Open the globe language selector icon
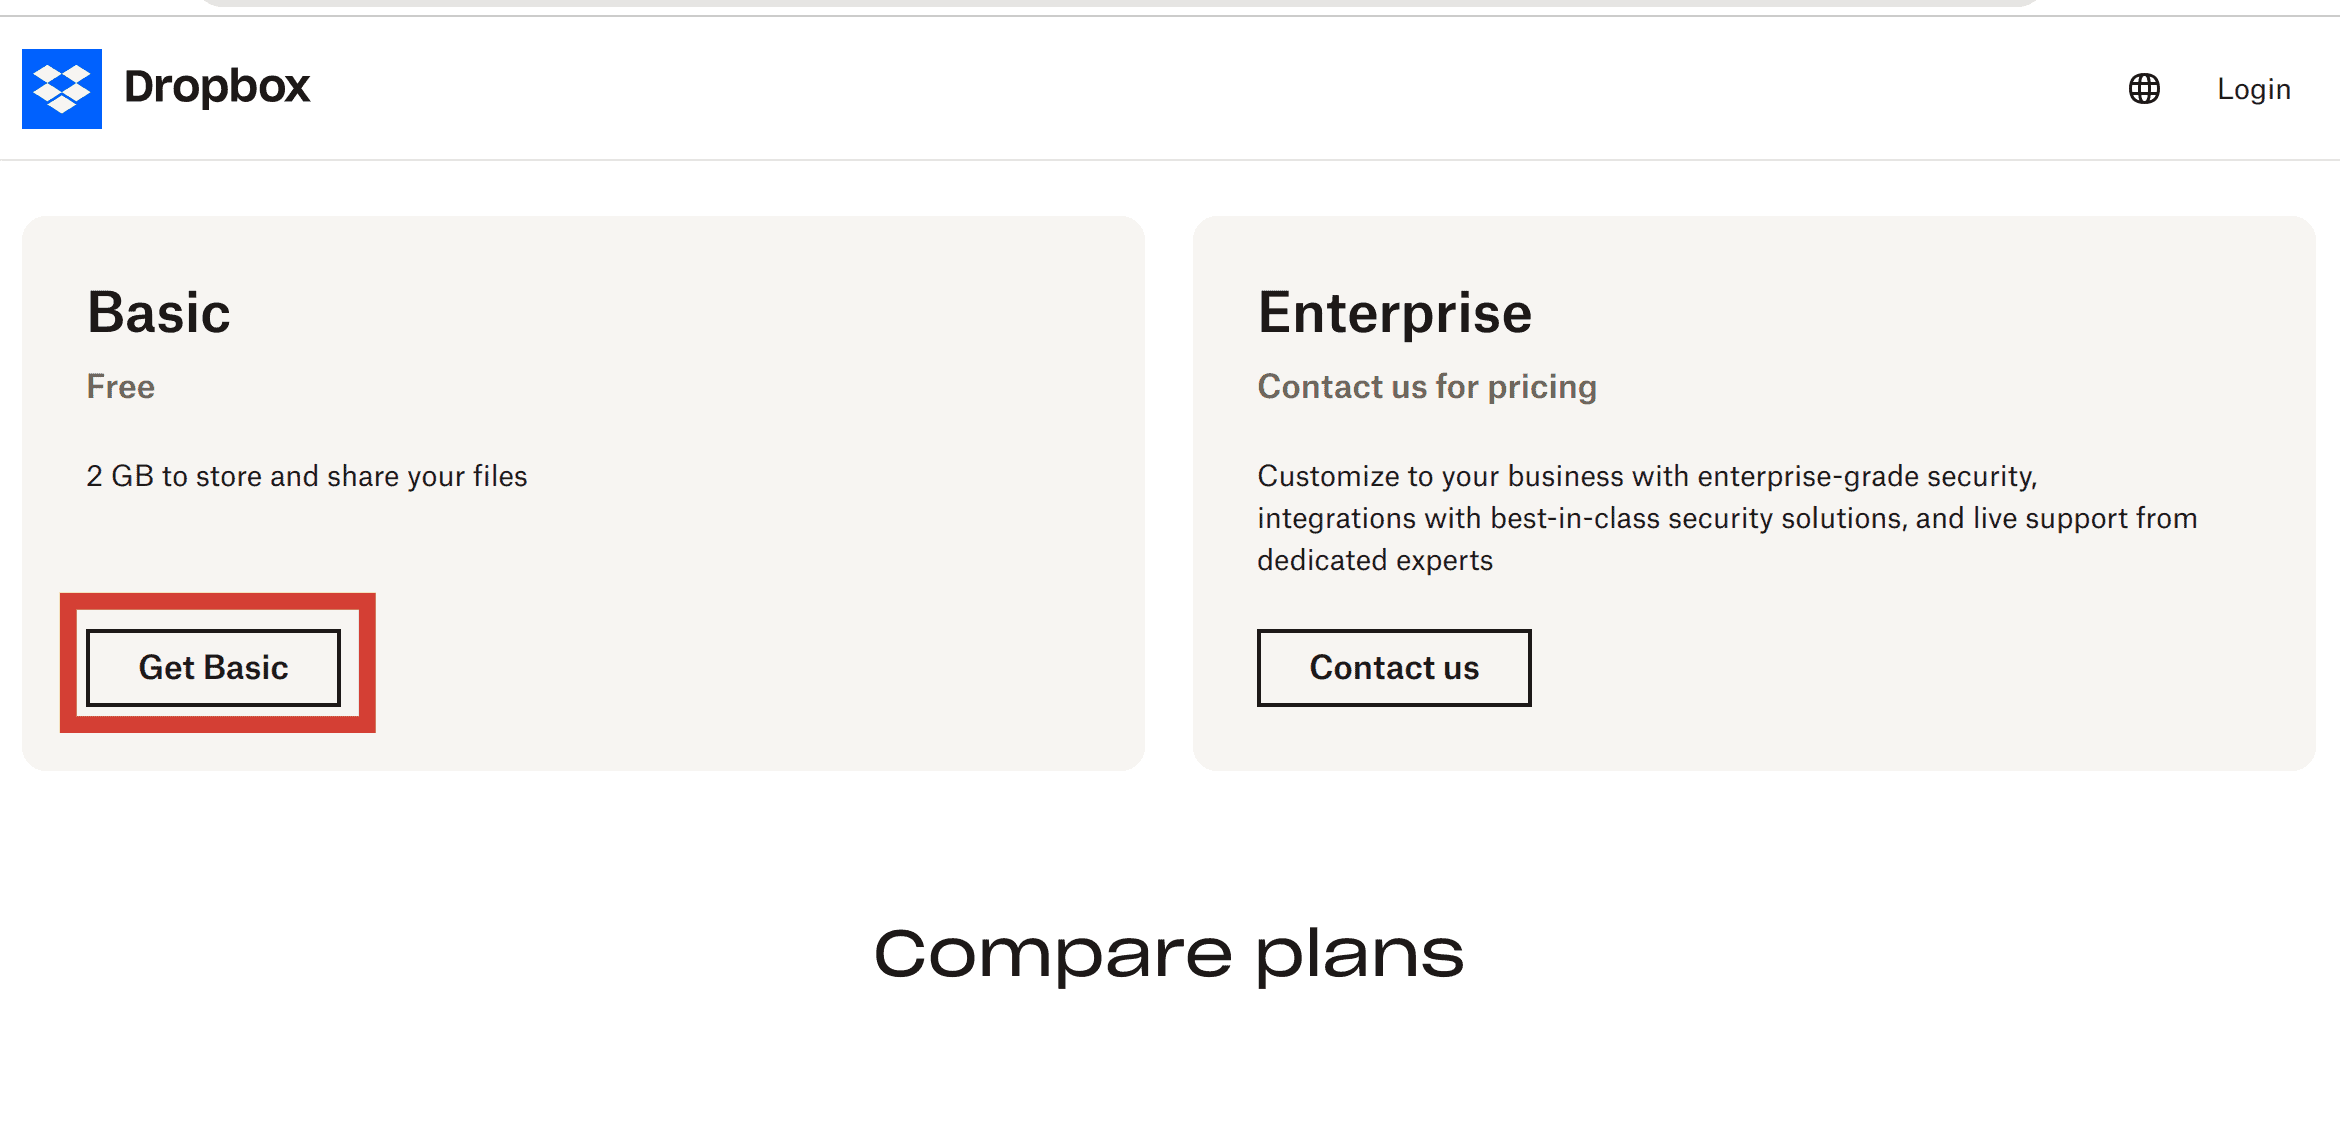 (x=2144, y=89)
